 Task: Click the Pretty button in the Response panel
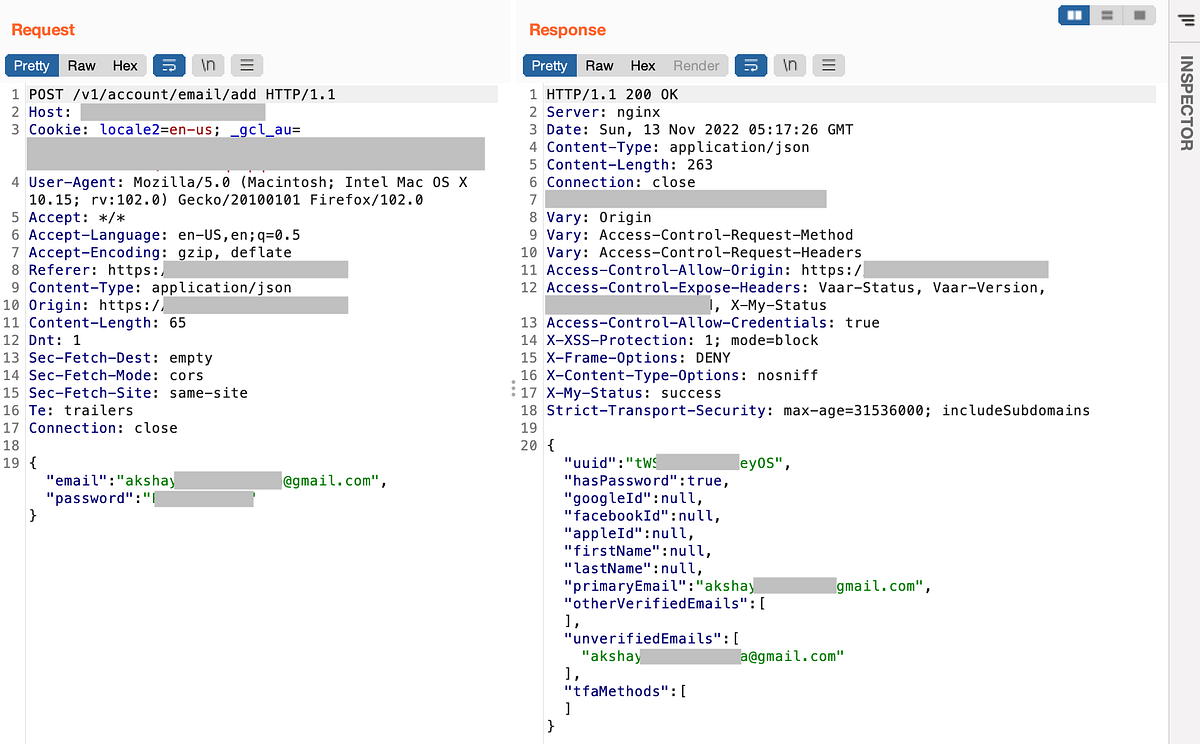549,65
